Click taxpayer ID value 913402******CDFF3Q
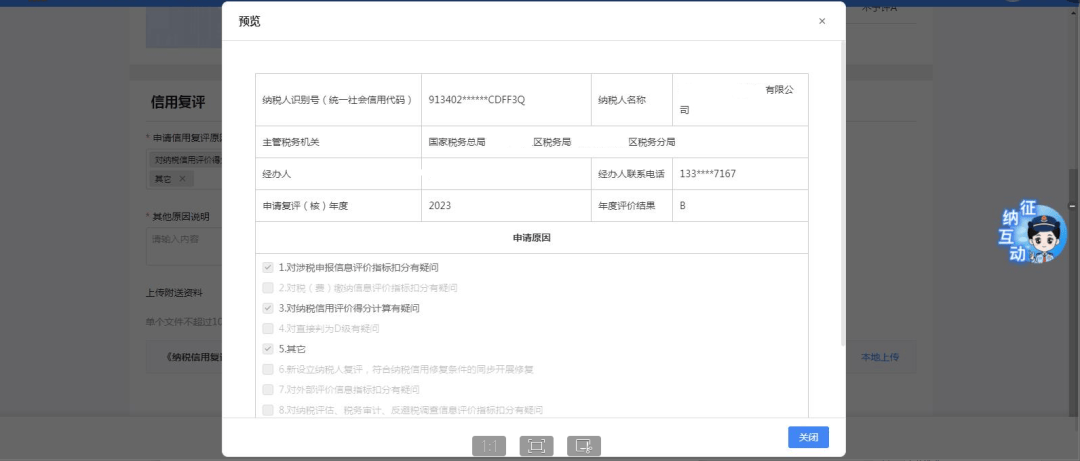Image resolution: width=1080 pixels, height=461 pixels. pyautogui.click(x=477, y=99)
